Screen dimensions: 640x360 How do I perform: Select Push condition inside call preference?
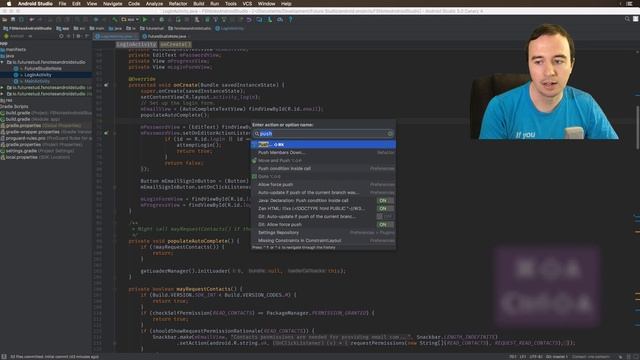(323, 169)
